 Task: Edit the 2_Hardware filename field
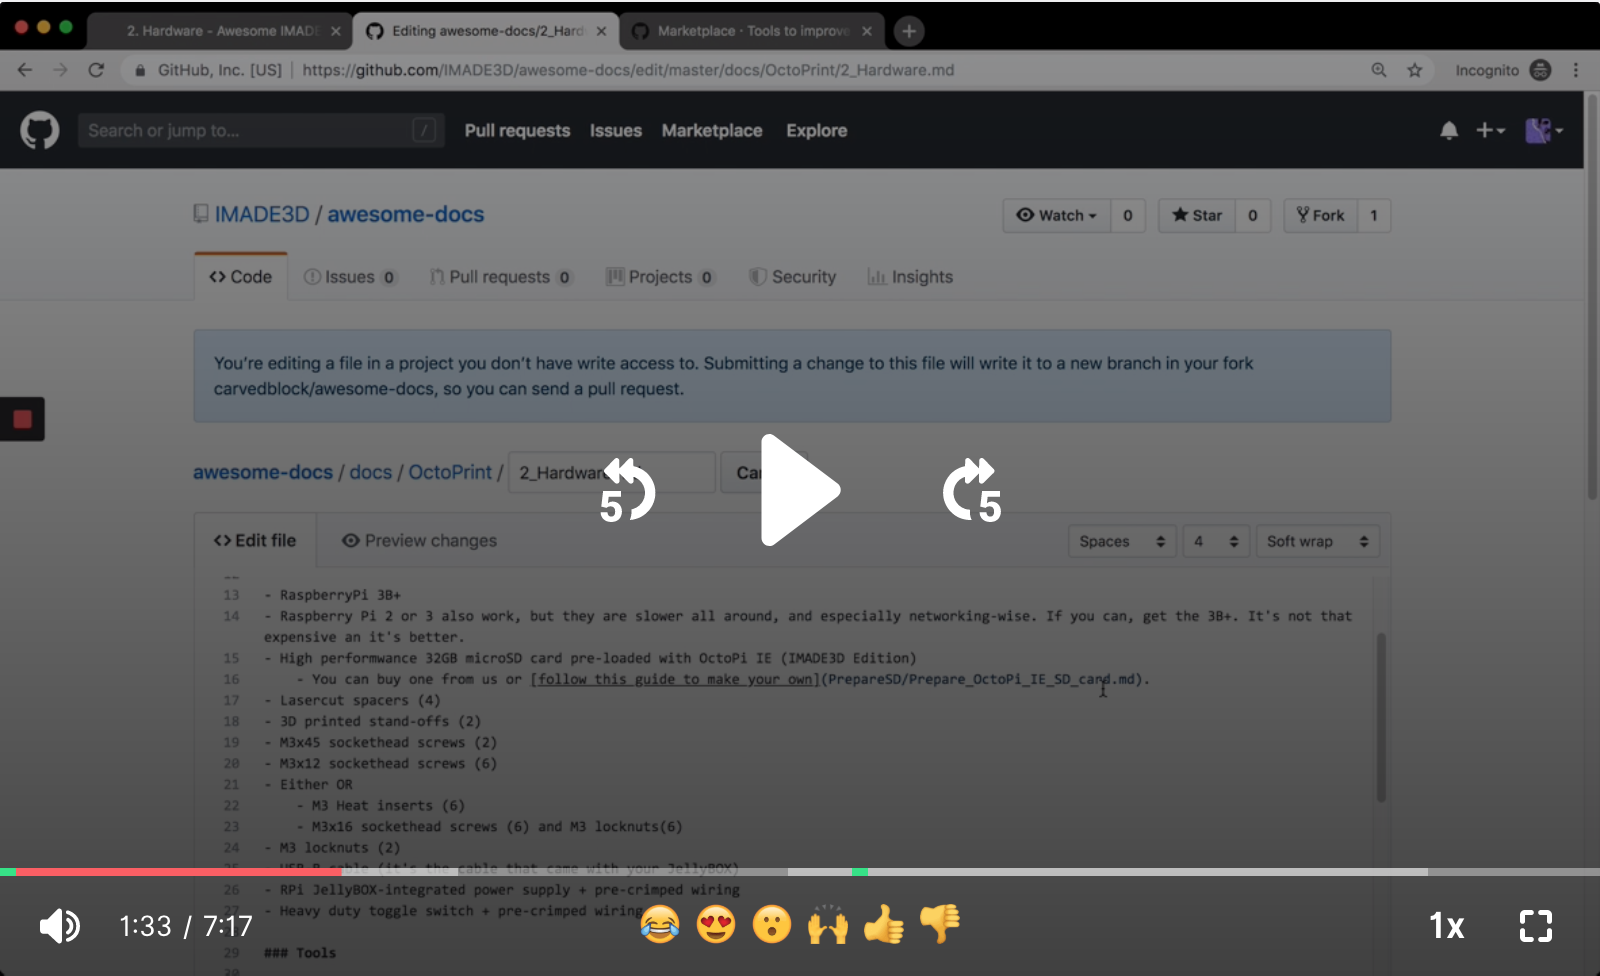click(x=612, y=472)
